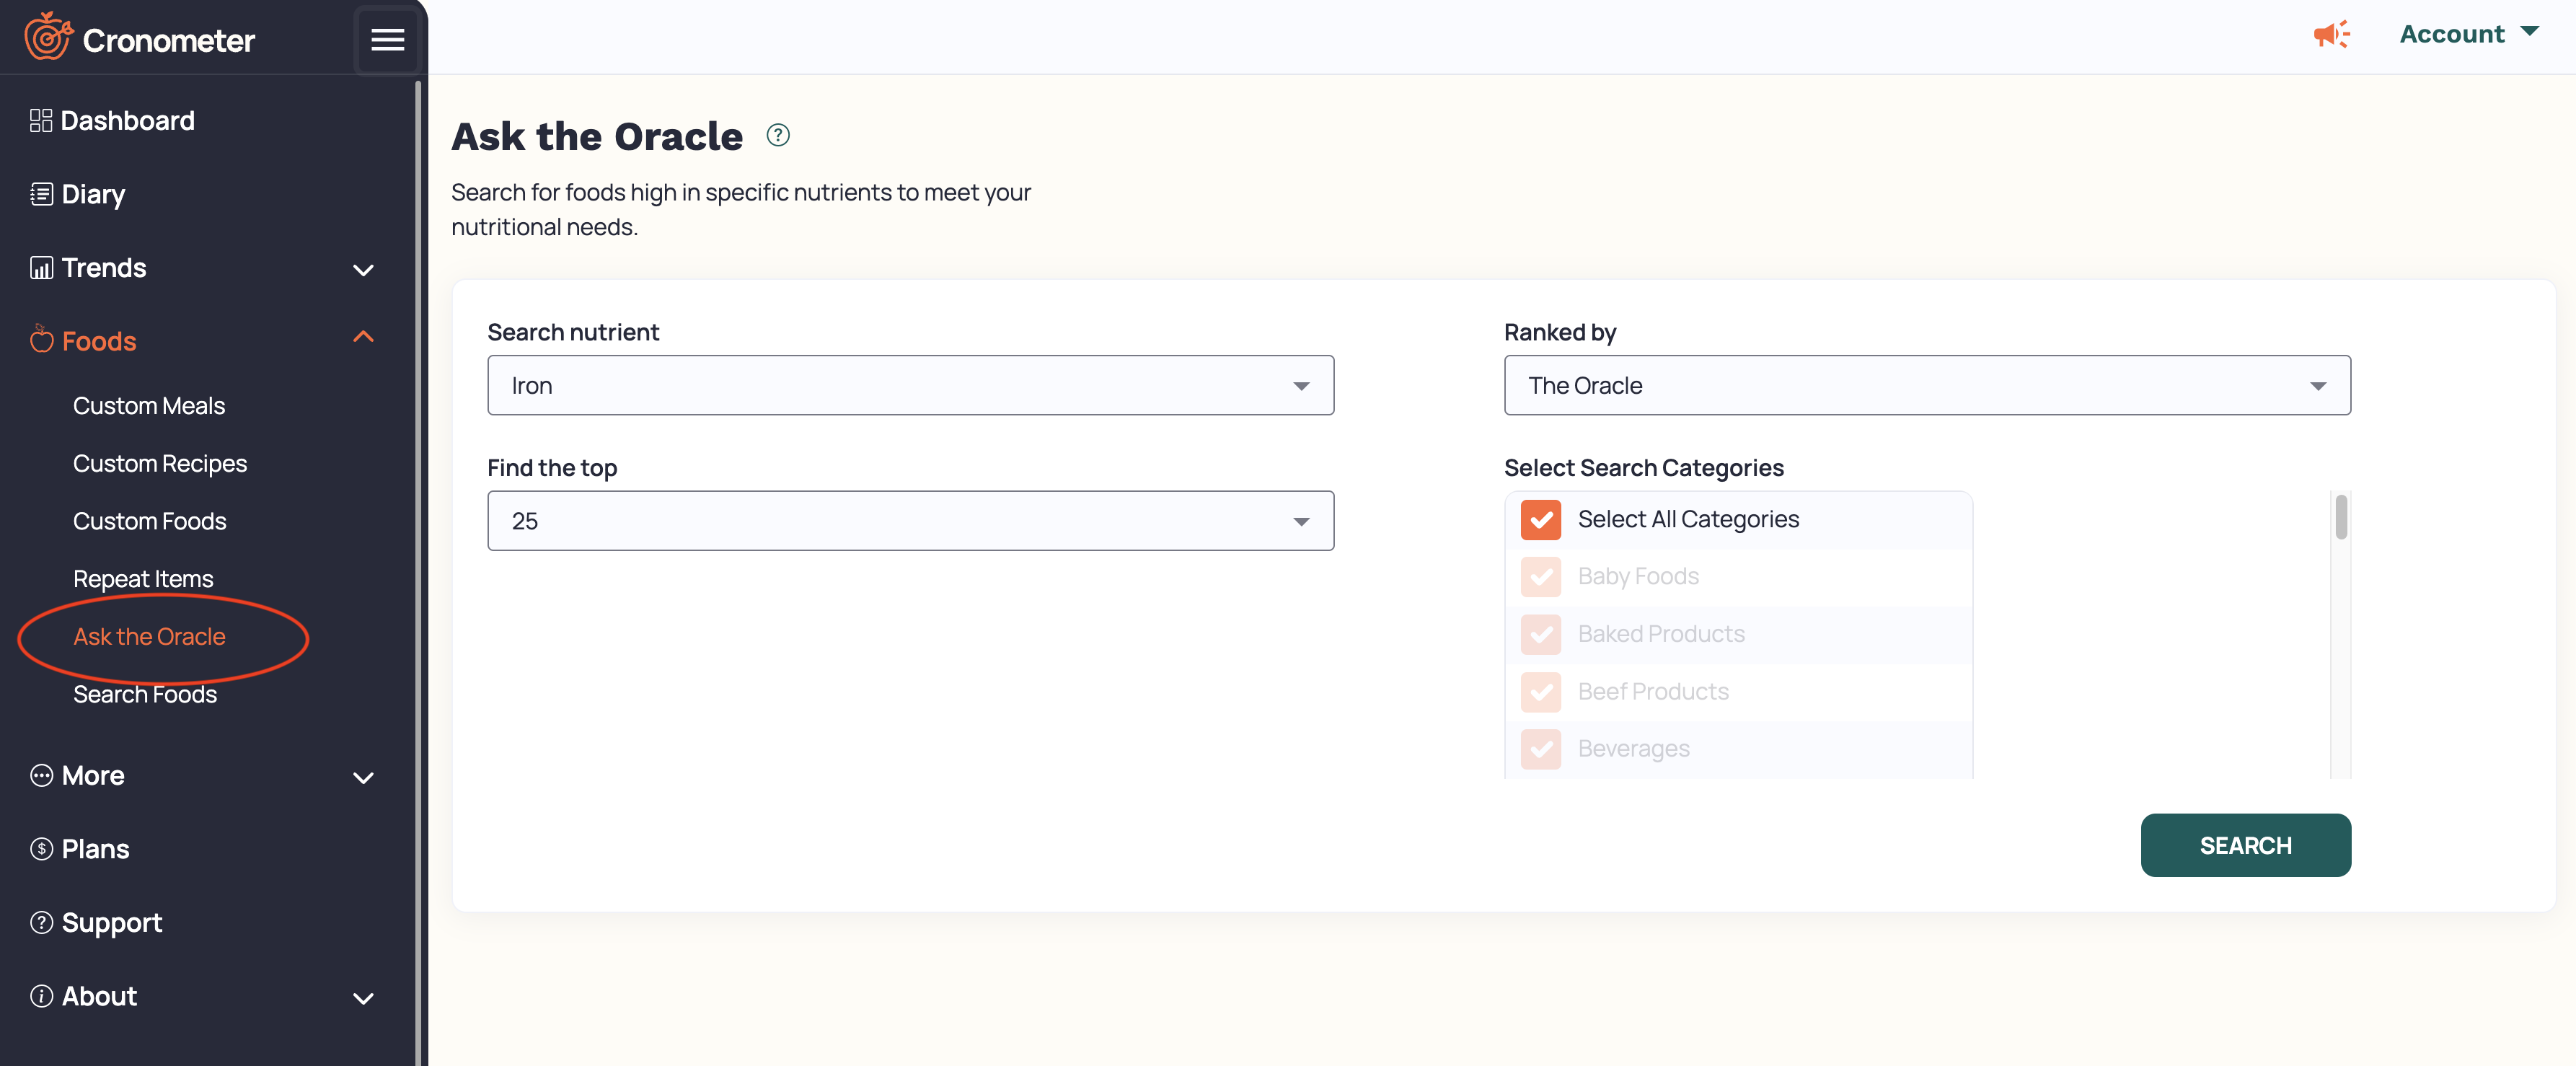Open Custom Meals
Screen dimensions: 2576x1066
pos(149,406)
